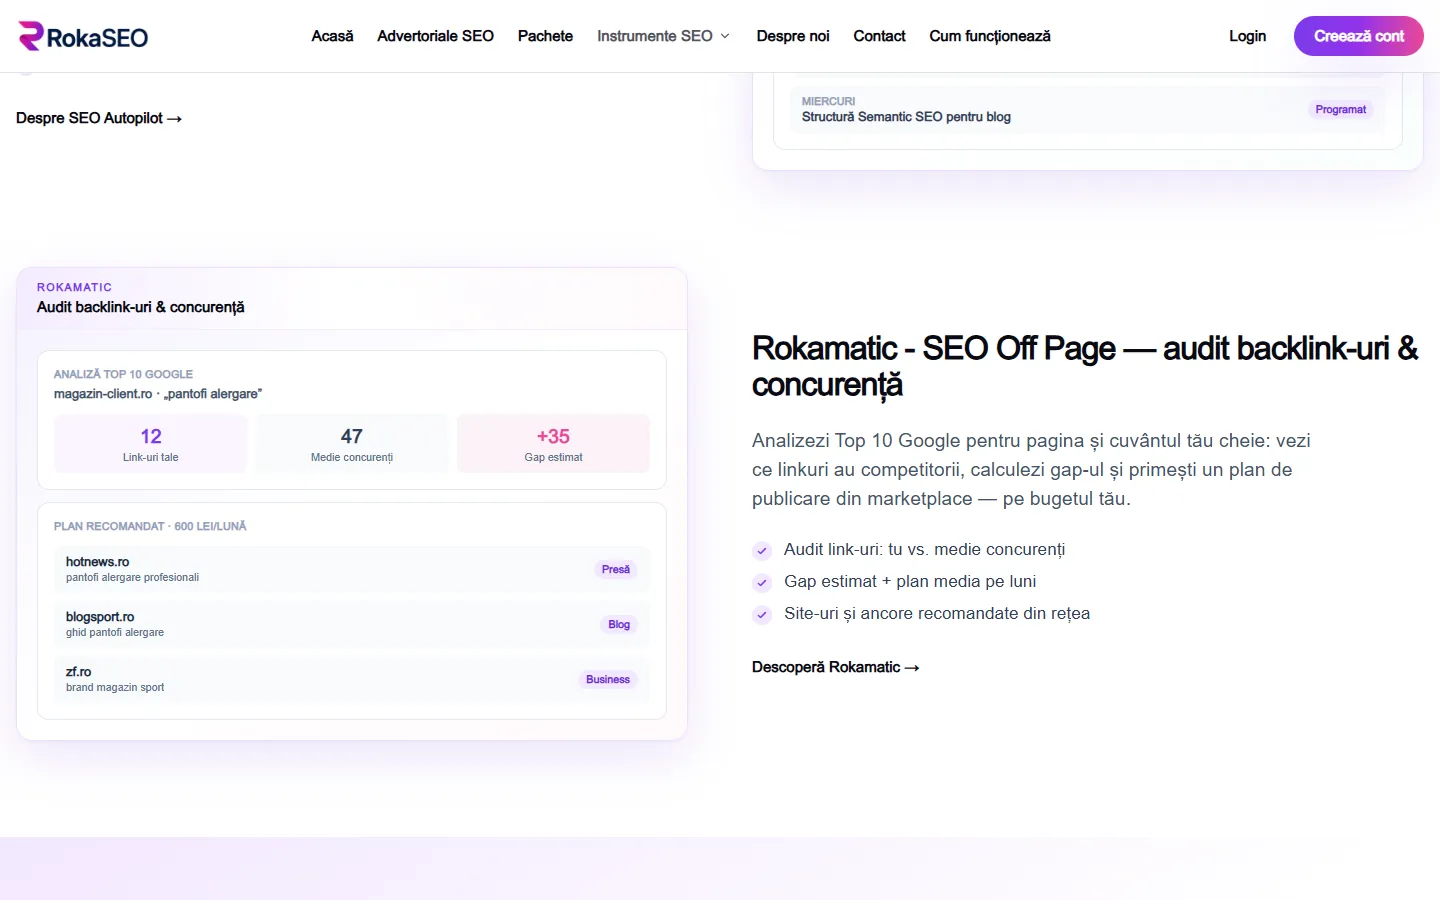This screenshot has width=1440, height=900.
Task: Click the Creează cont button
Action: pyautogui.click(x=1359, y=36)
